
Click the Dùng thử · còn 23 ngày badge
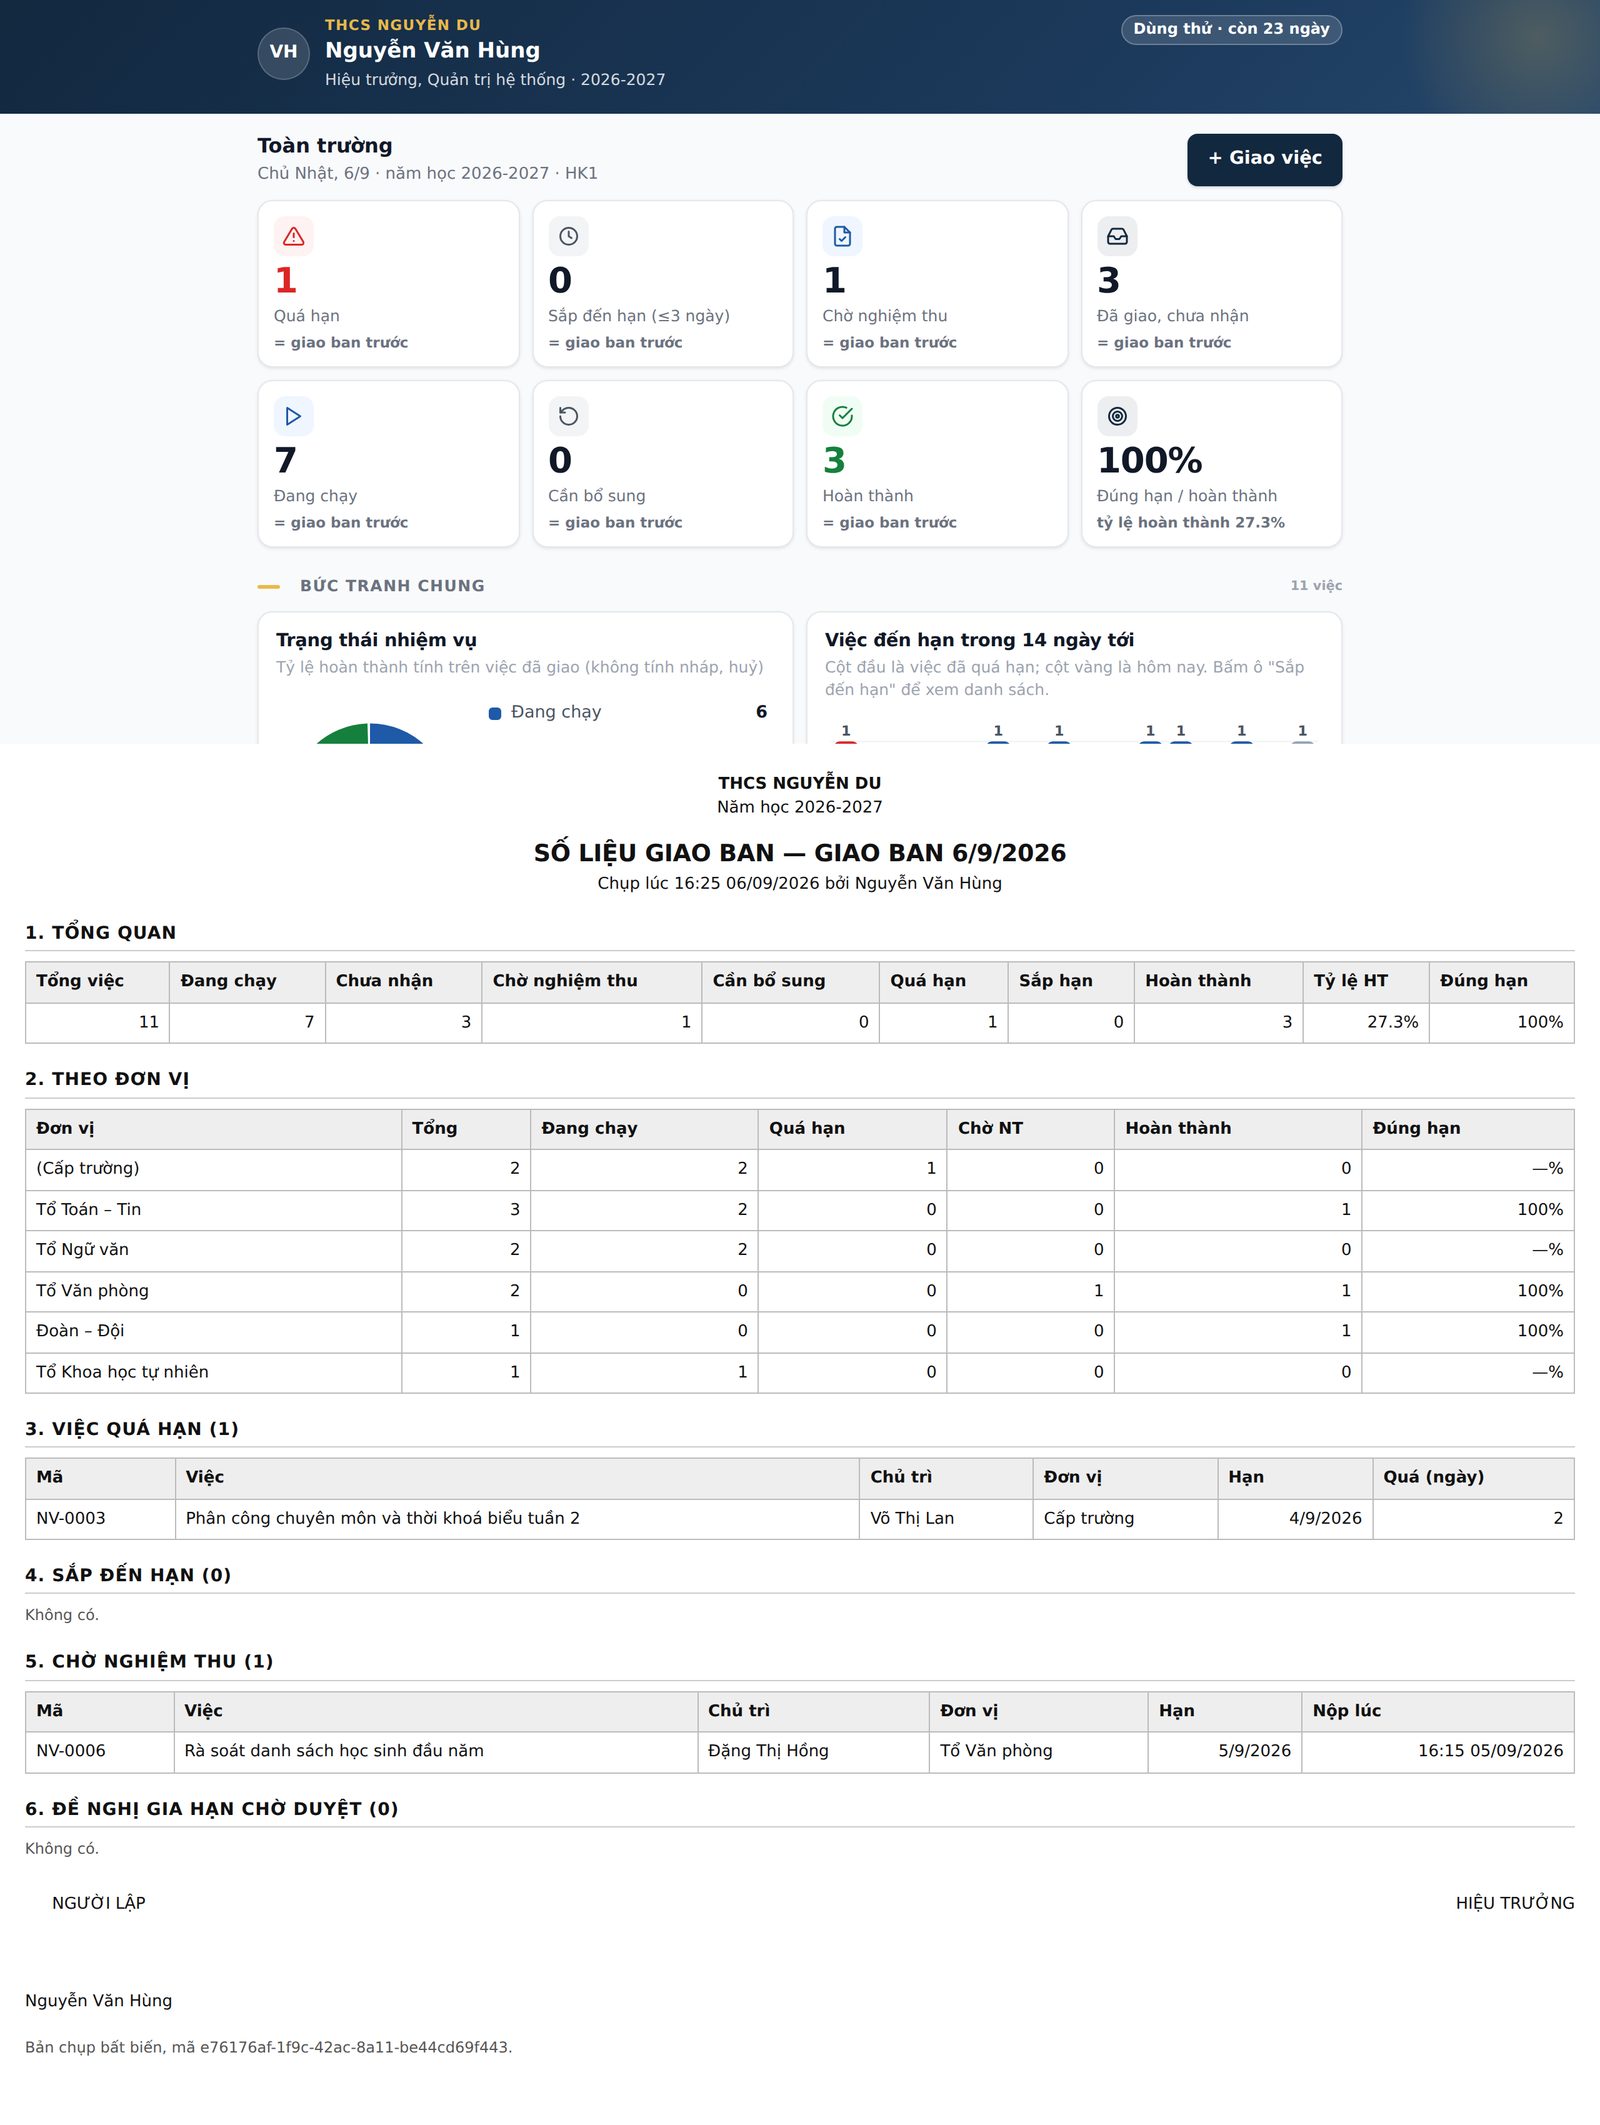[x=1231, y=29]
